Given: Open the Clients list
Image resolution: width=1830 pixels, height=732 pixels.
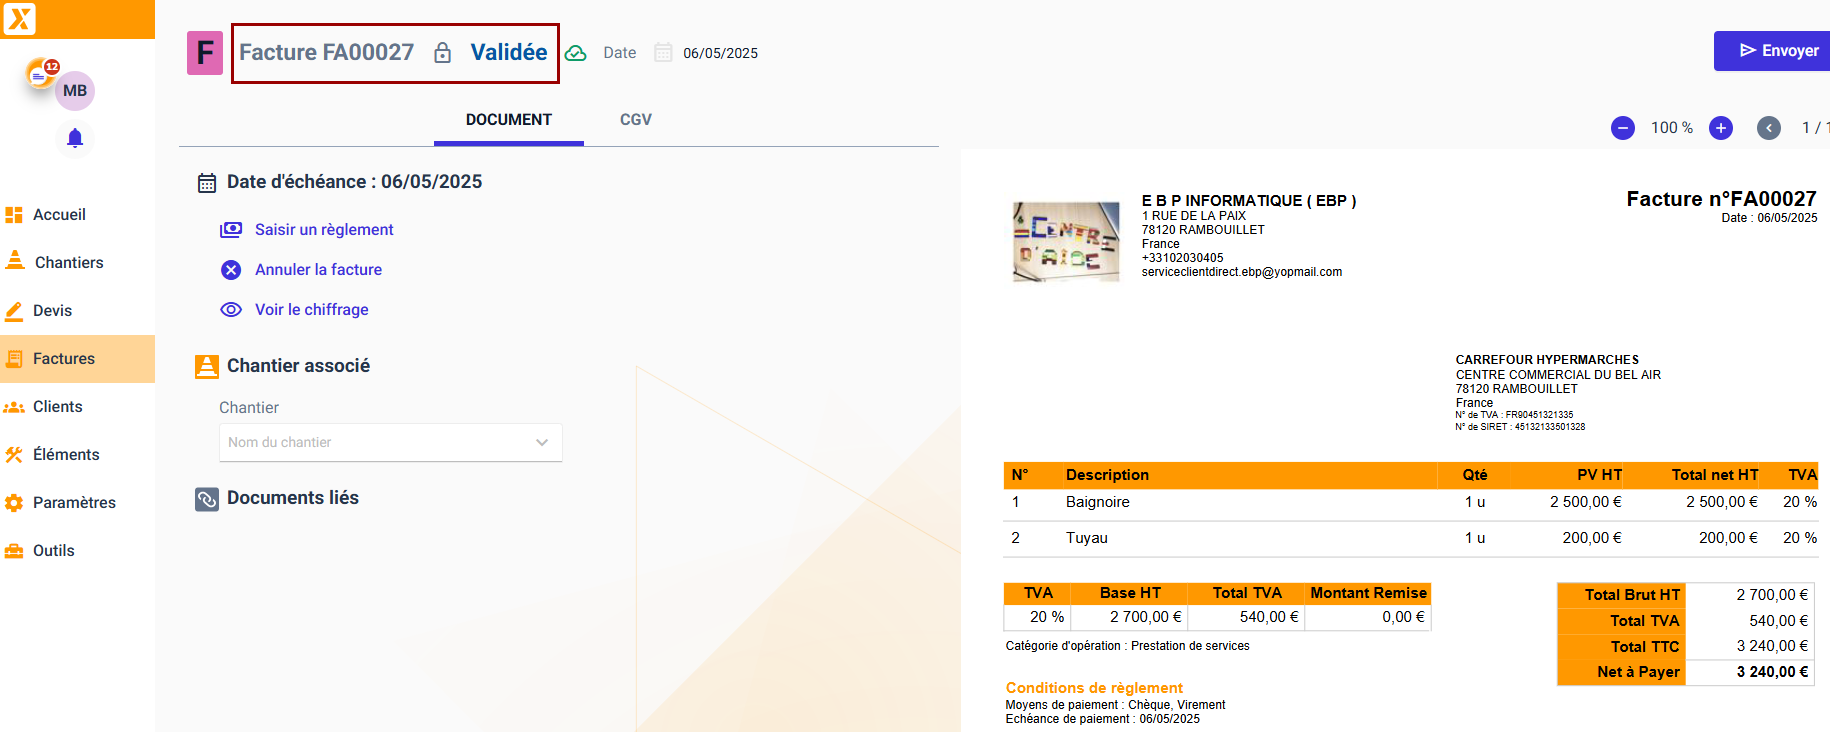Looking at the screenshot, I should [x=57, y=407].
